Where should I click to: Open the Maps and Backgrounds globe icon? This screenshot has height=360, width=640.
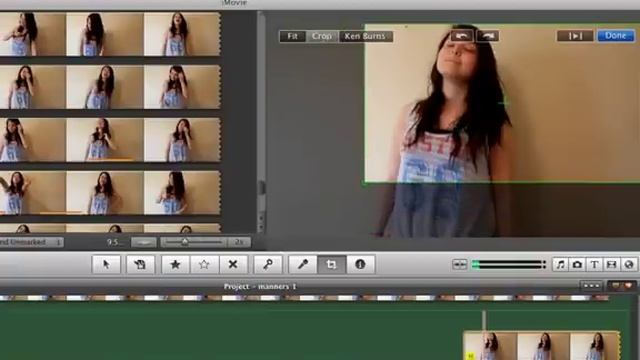point(629,264)
